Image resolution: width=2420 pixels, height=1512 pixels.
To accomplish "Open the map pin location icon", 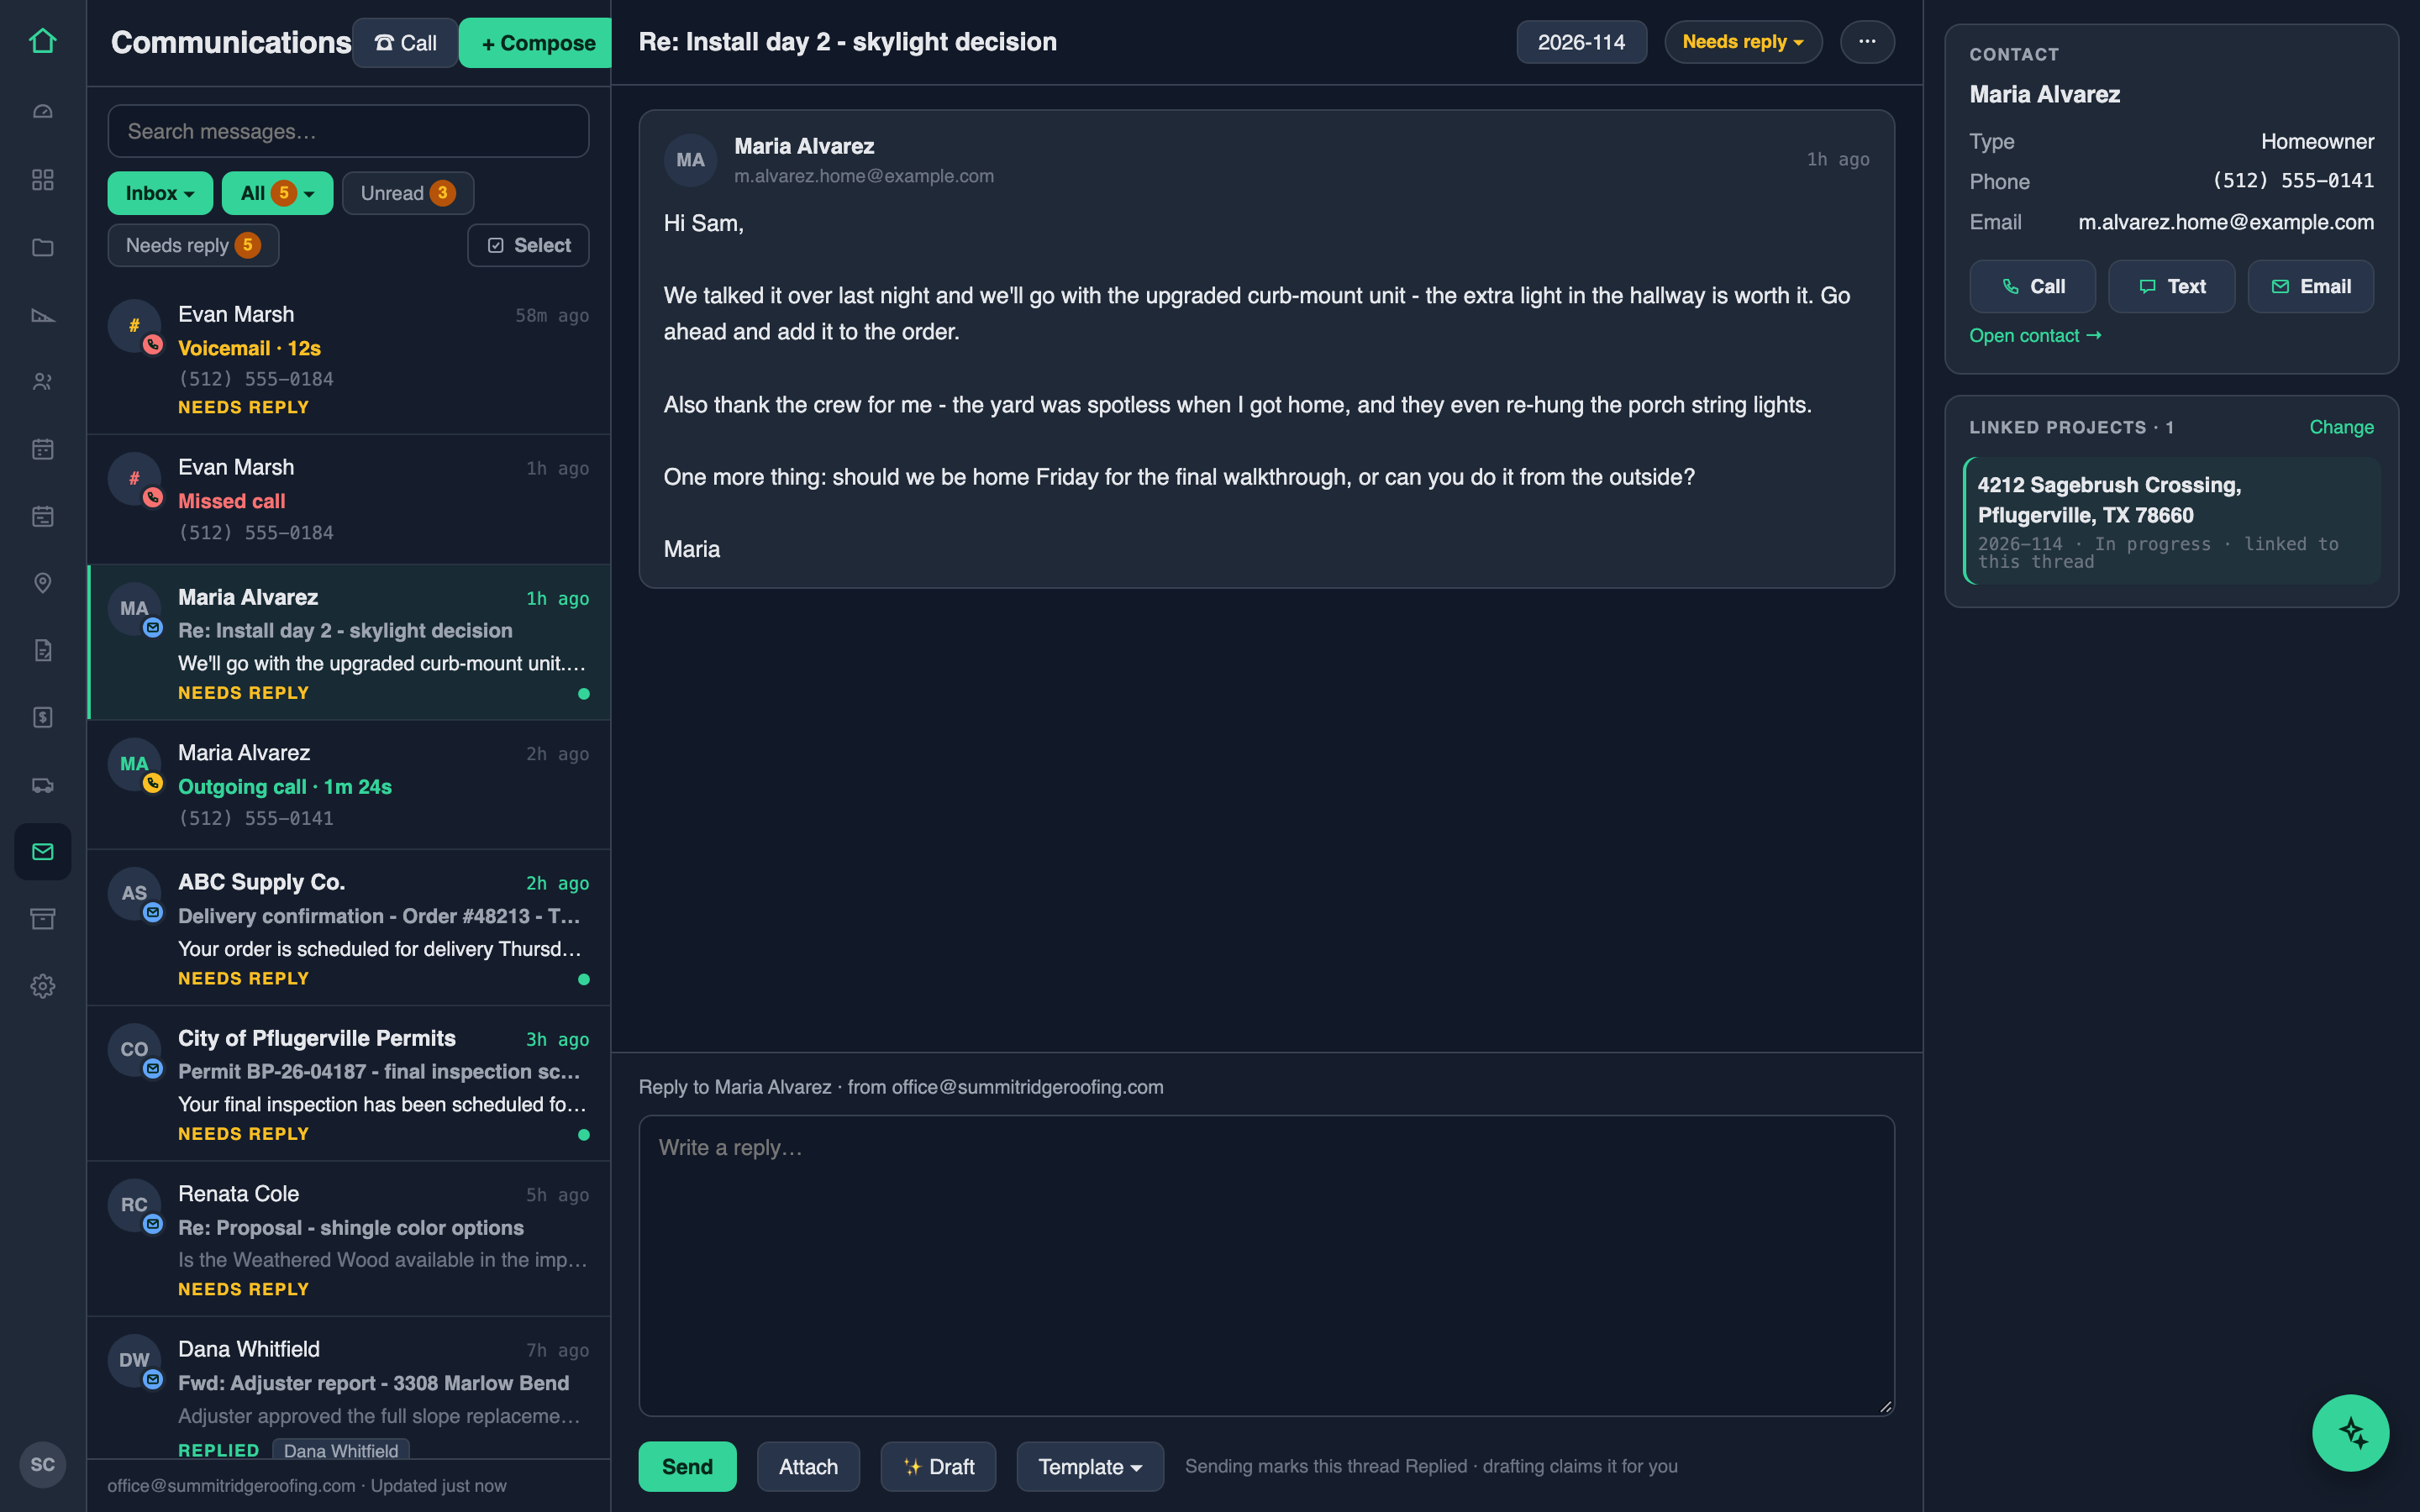I will tap(42, 583).
